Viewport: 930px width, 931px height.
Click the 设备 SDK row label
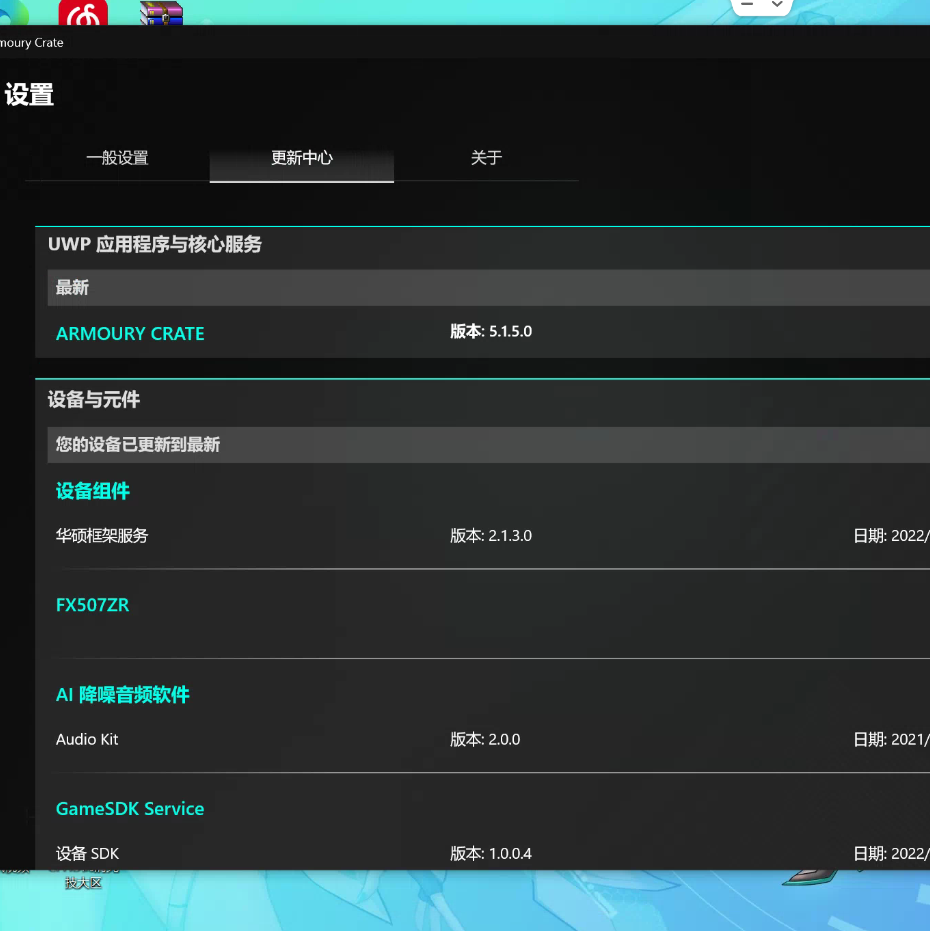[87, 854]
